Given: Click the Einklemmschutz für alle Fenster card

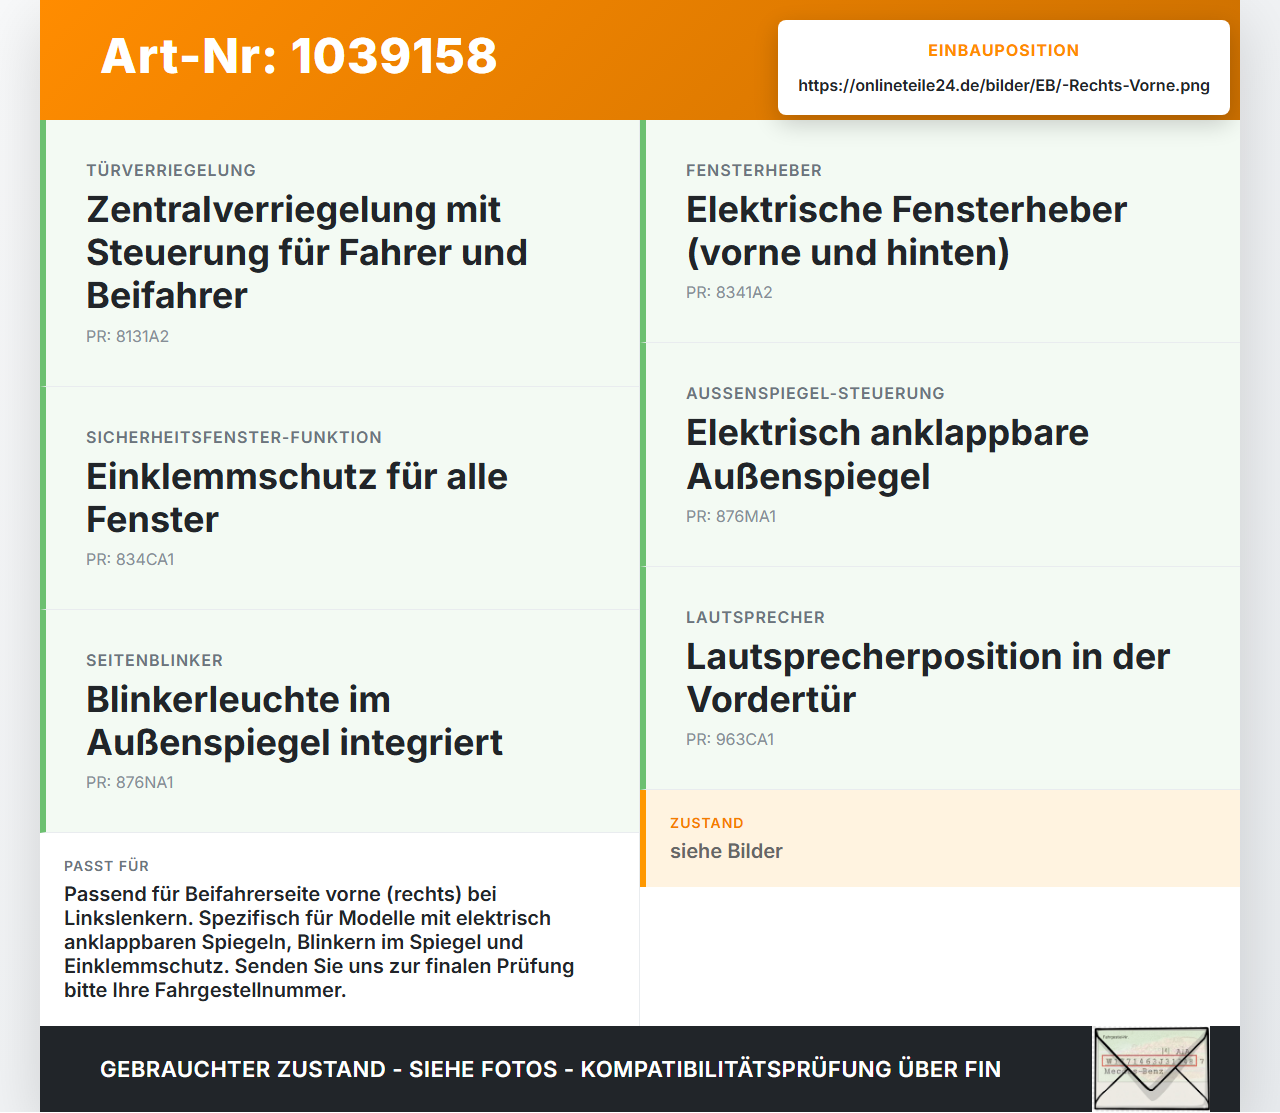Looking at the screenshot, I should [340, 498].
